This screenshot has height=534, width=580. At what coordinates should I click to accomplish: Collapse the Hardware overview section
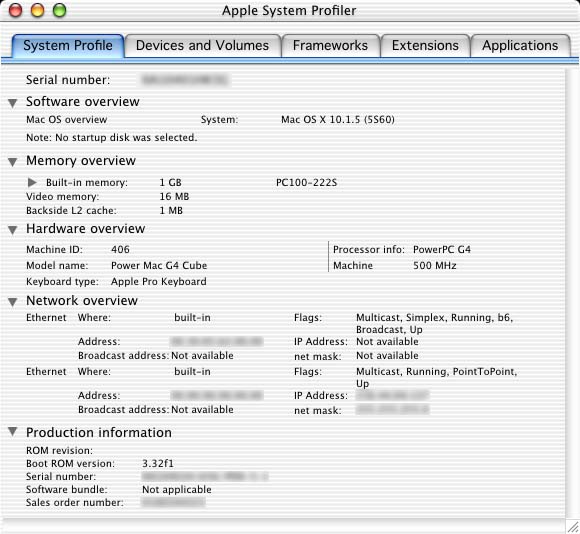(x=13, y=230)
